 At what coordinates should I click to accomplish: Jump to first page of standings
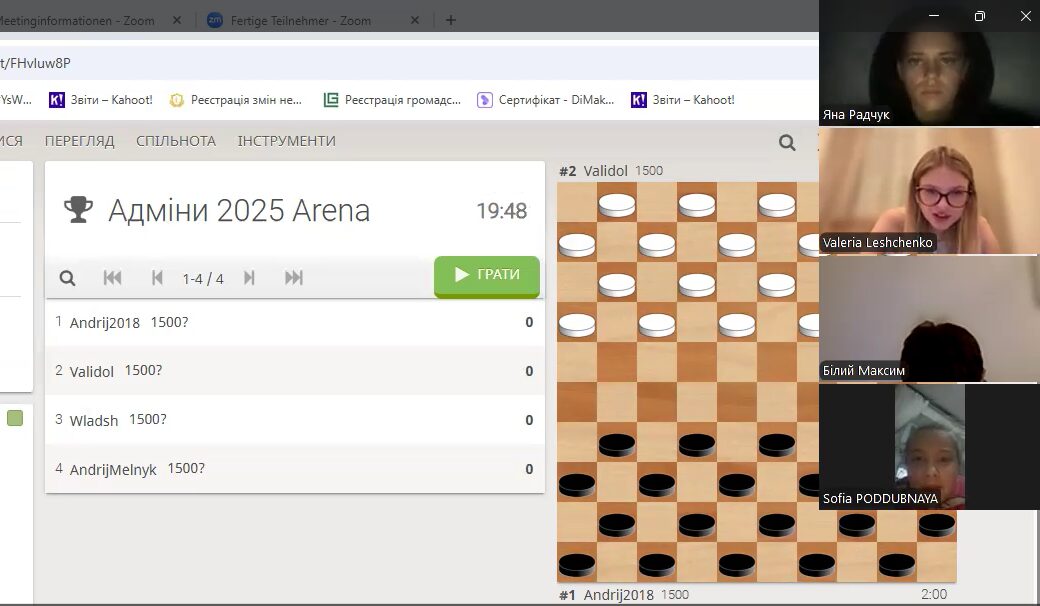pyautogui.click(x=112, y=278)
